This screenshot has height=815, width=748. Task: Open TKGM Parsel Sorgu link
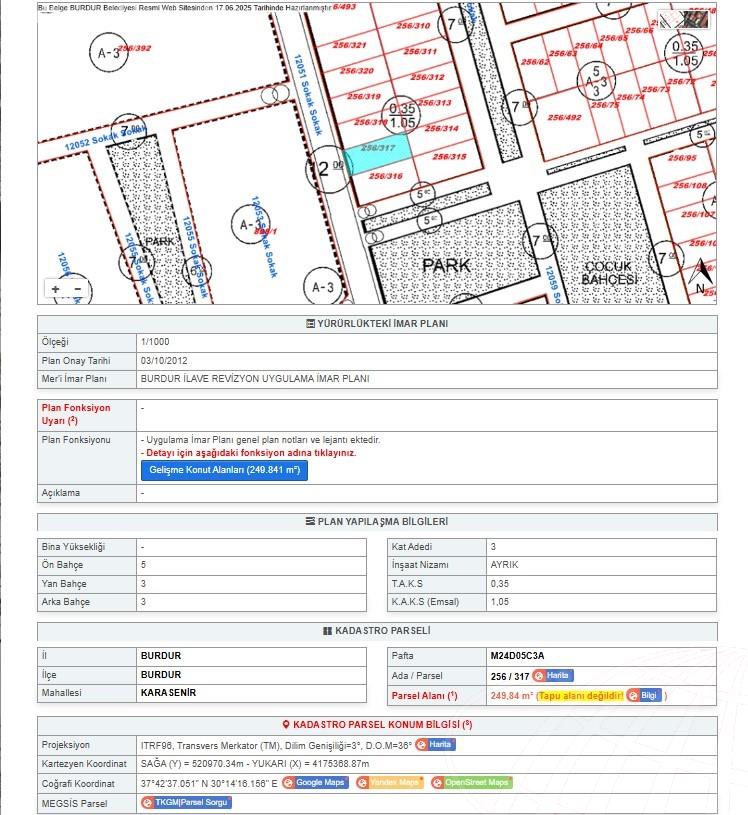[x=186, y=802]
